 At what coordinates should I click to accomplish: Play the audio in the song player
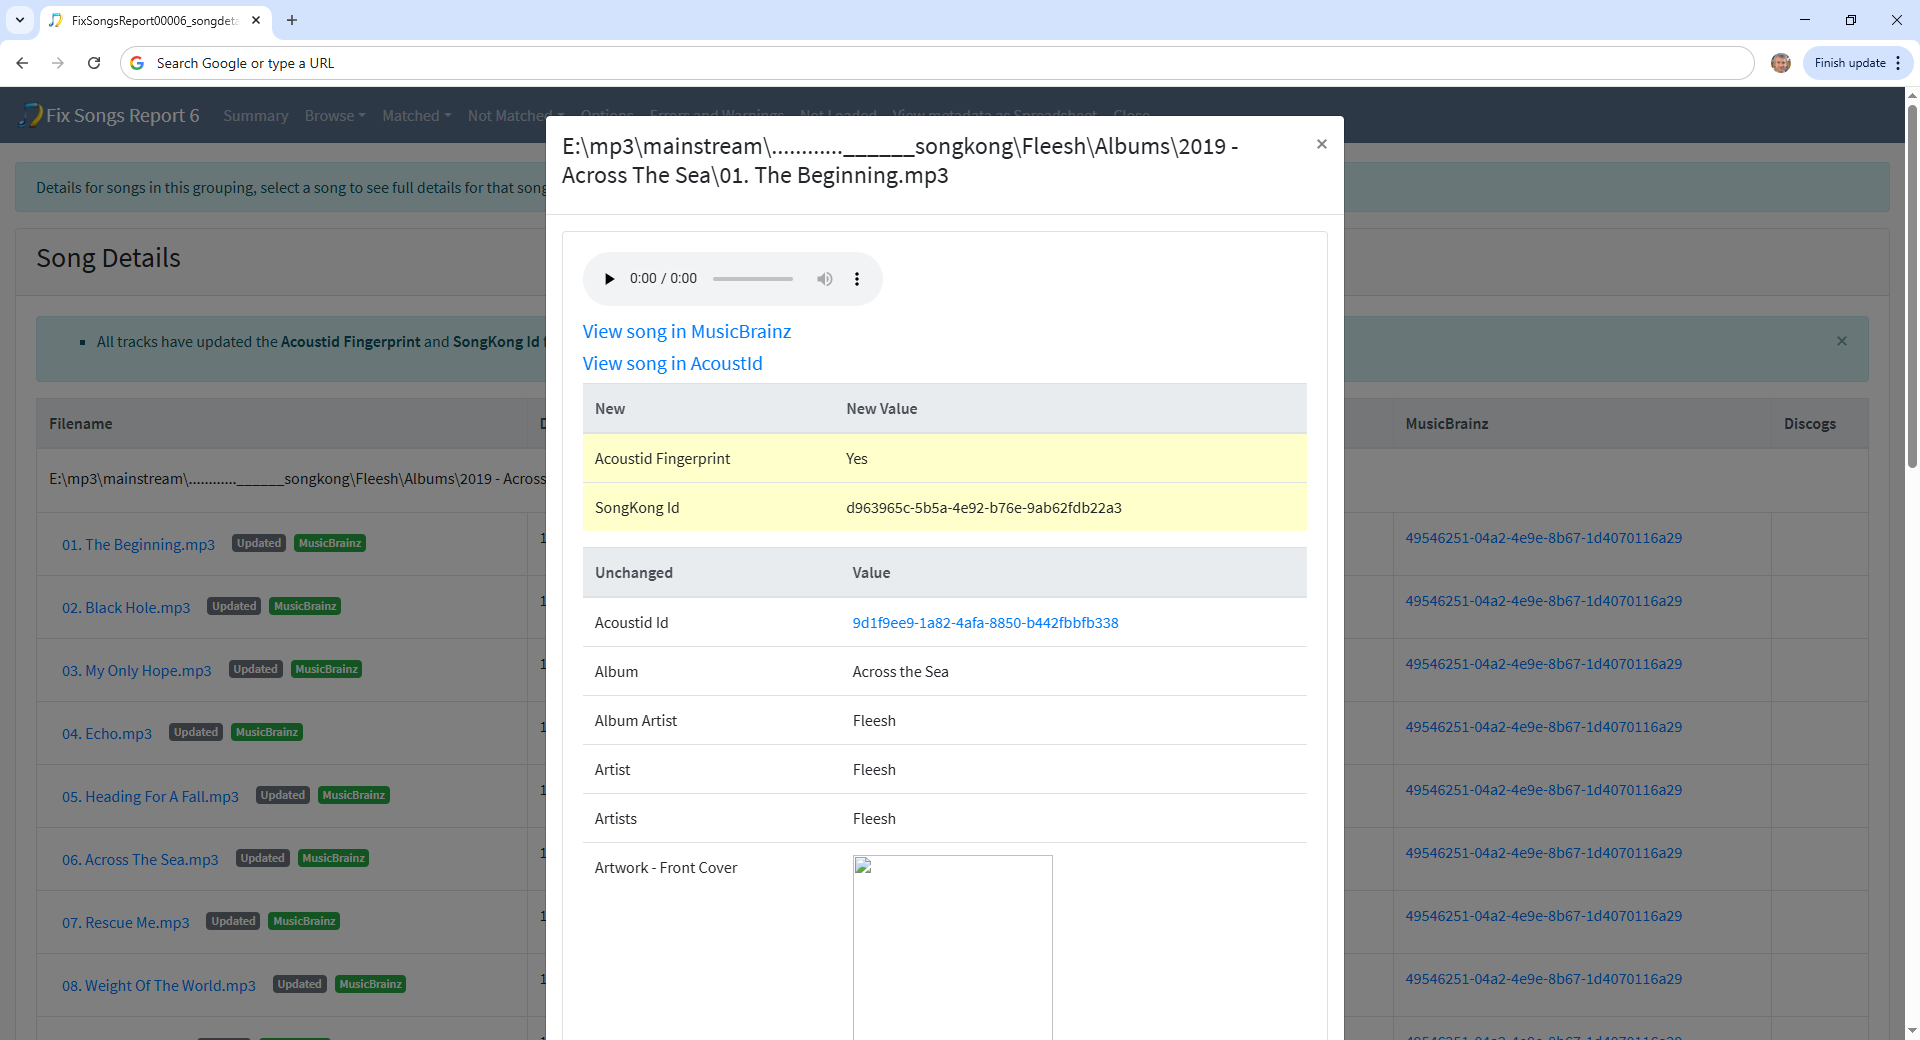tap(609, 279)
